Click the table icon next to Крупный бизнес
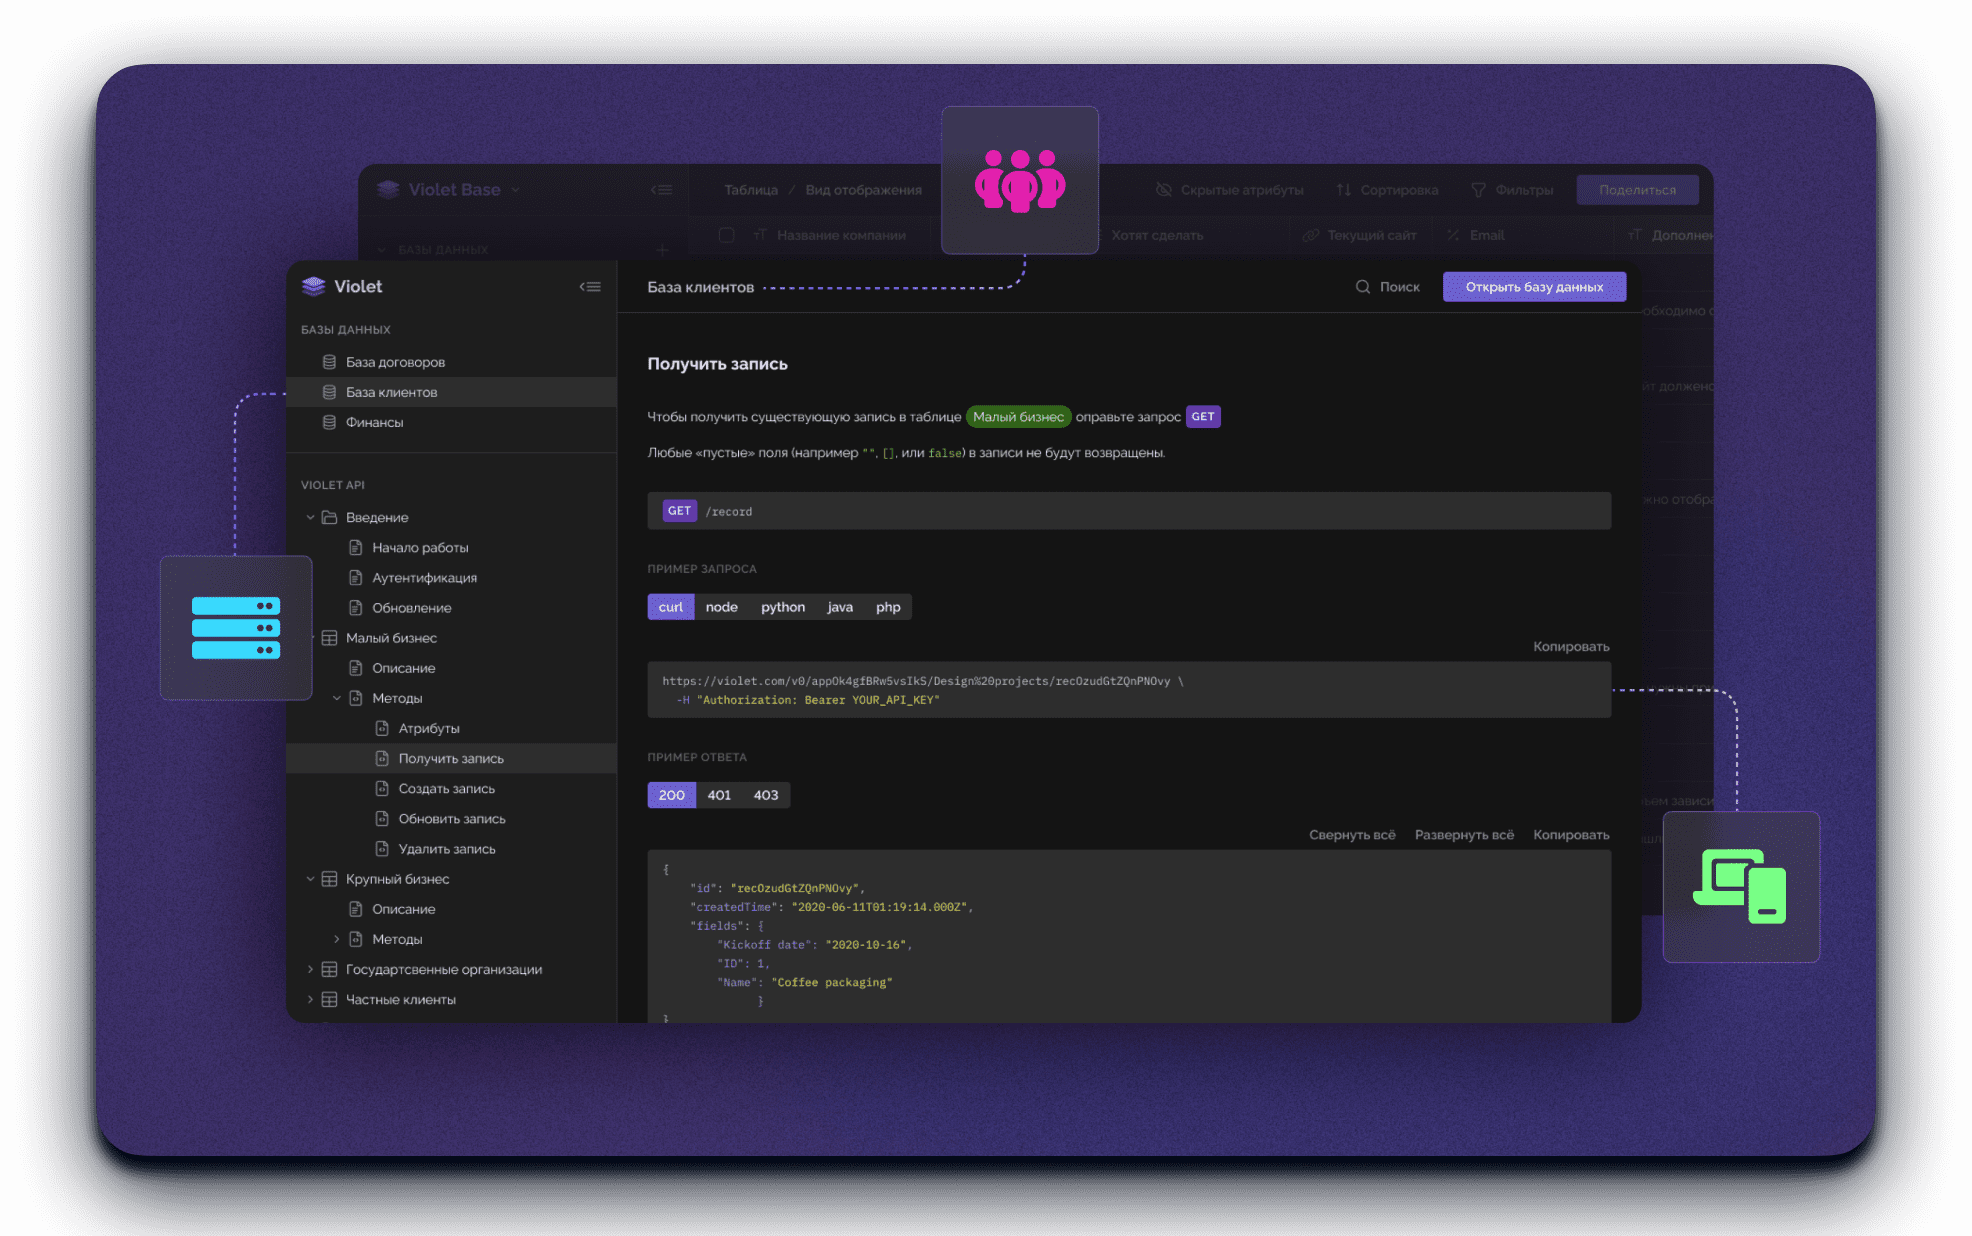 [x=329, y=879]
